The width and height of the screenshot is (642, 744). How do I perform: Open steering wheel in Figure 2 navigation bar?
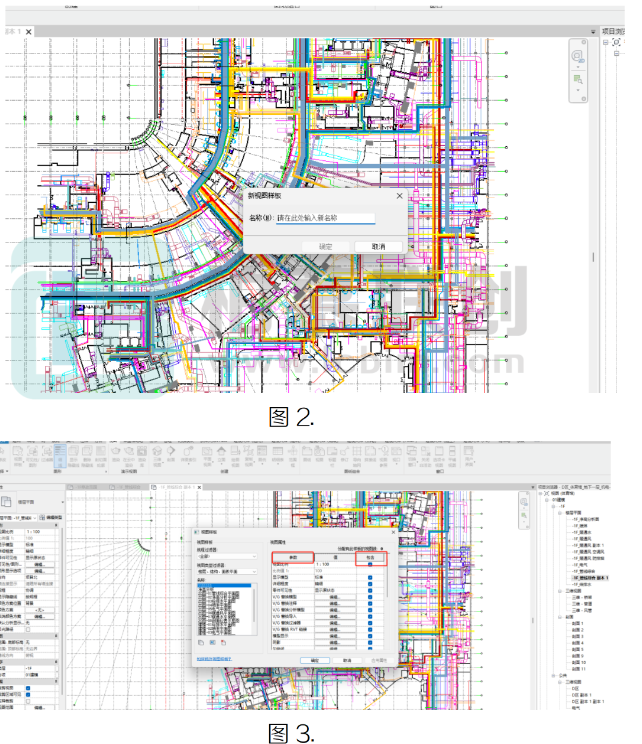click(577, 57)
